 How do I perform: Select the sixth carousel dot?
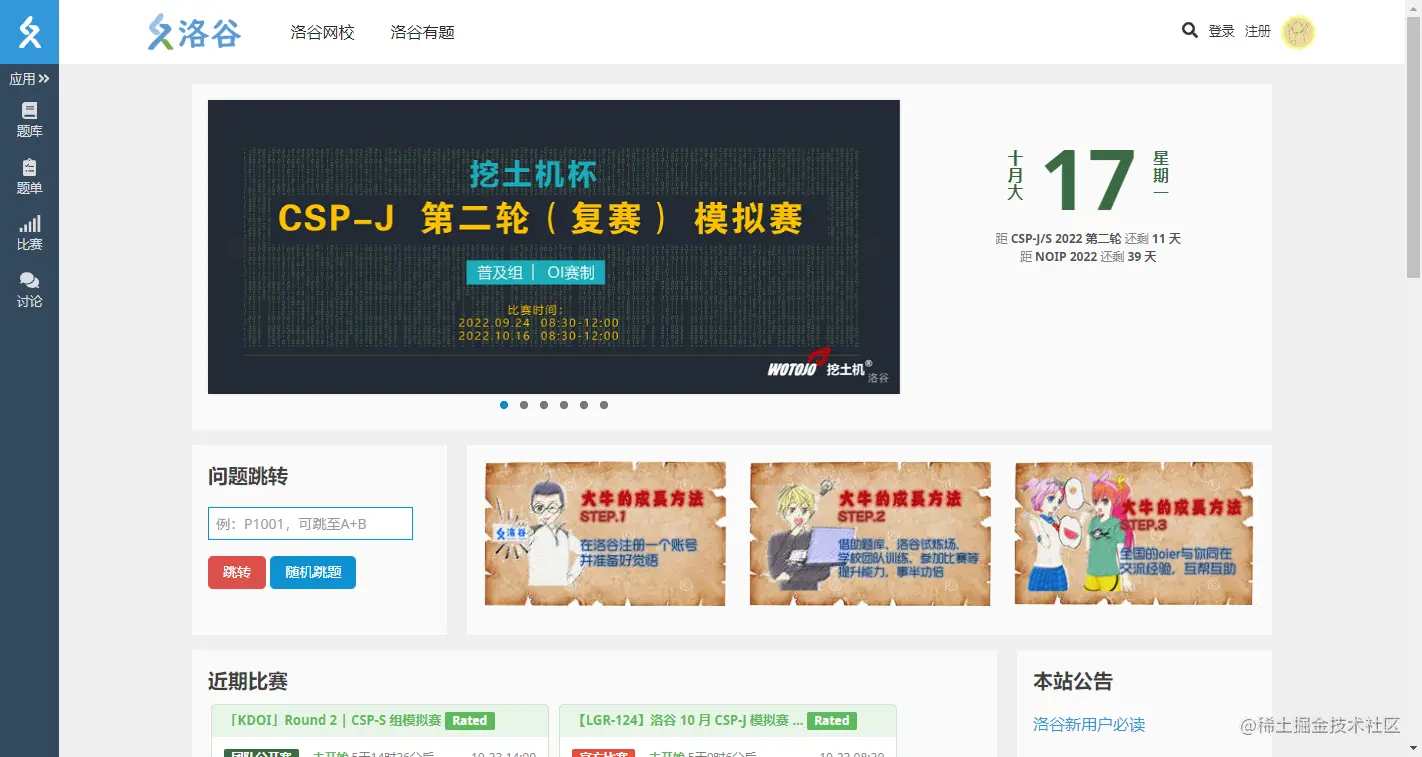(604, 405)
